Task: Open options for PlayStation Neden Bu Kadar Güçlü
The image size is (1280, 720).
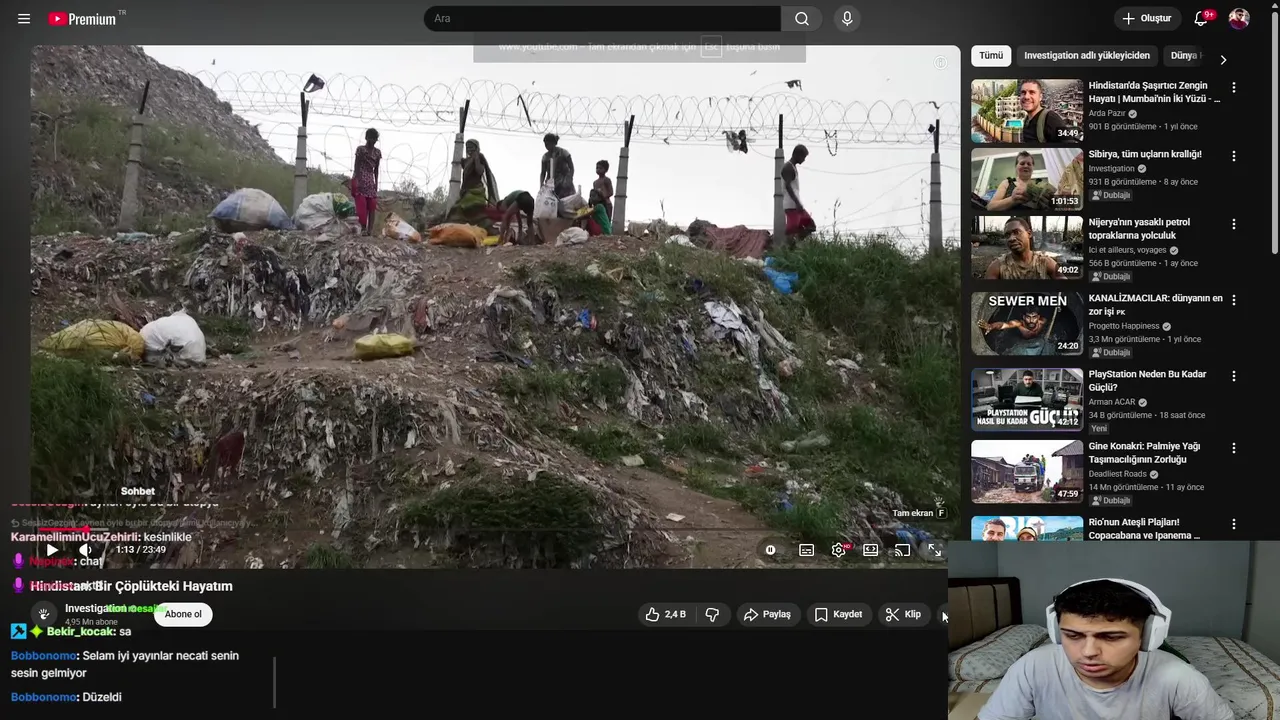Action: point(1234,376)
